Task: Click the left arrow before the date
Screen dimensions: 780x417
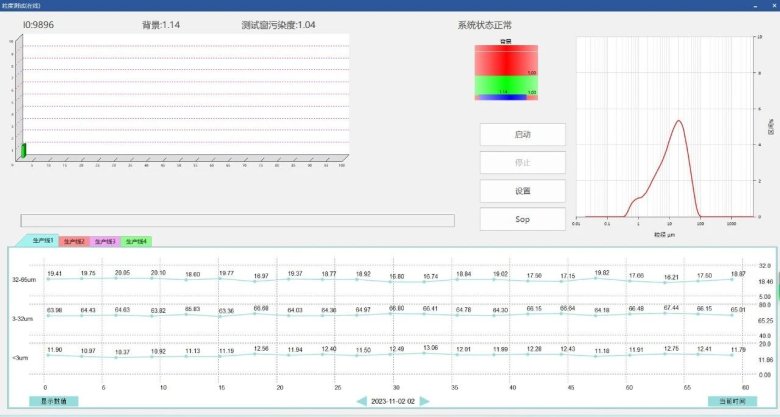Action: [x=362, y=401]
